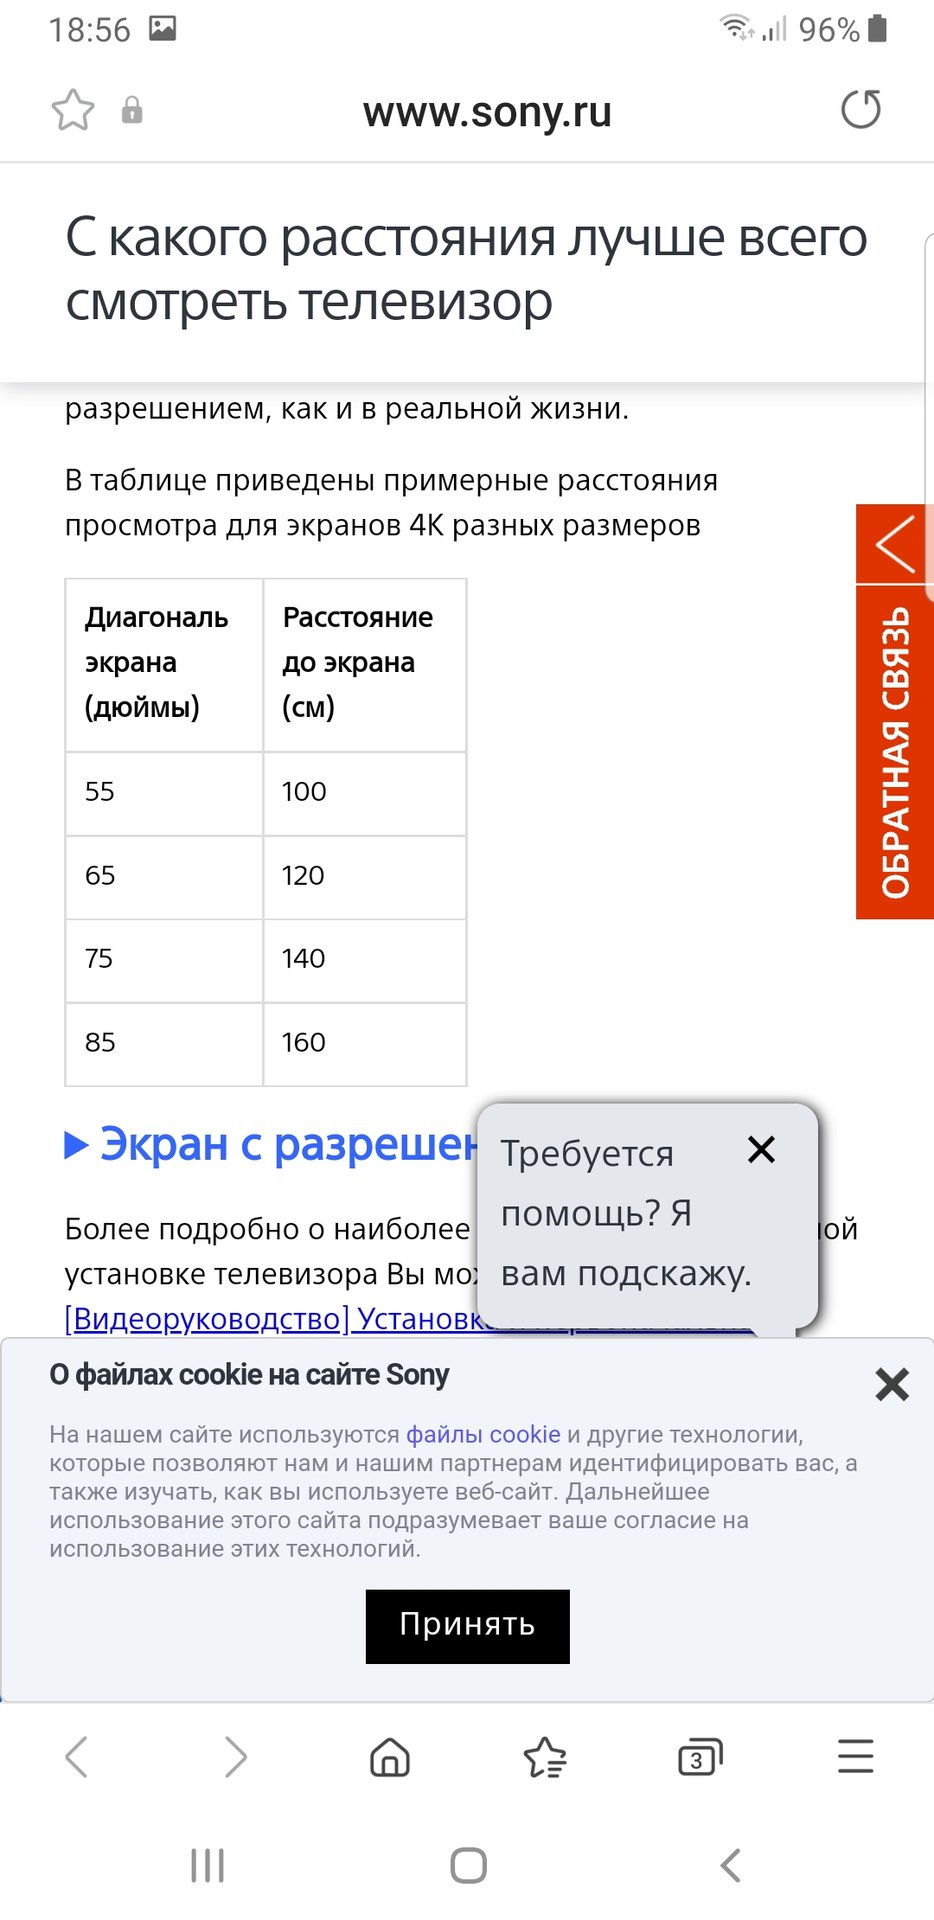Open the bookmarks list star icon
Screen dimensions: 934x1920
pos(545,1757)
